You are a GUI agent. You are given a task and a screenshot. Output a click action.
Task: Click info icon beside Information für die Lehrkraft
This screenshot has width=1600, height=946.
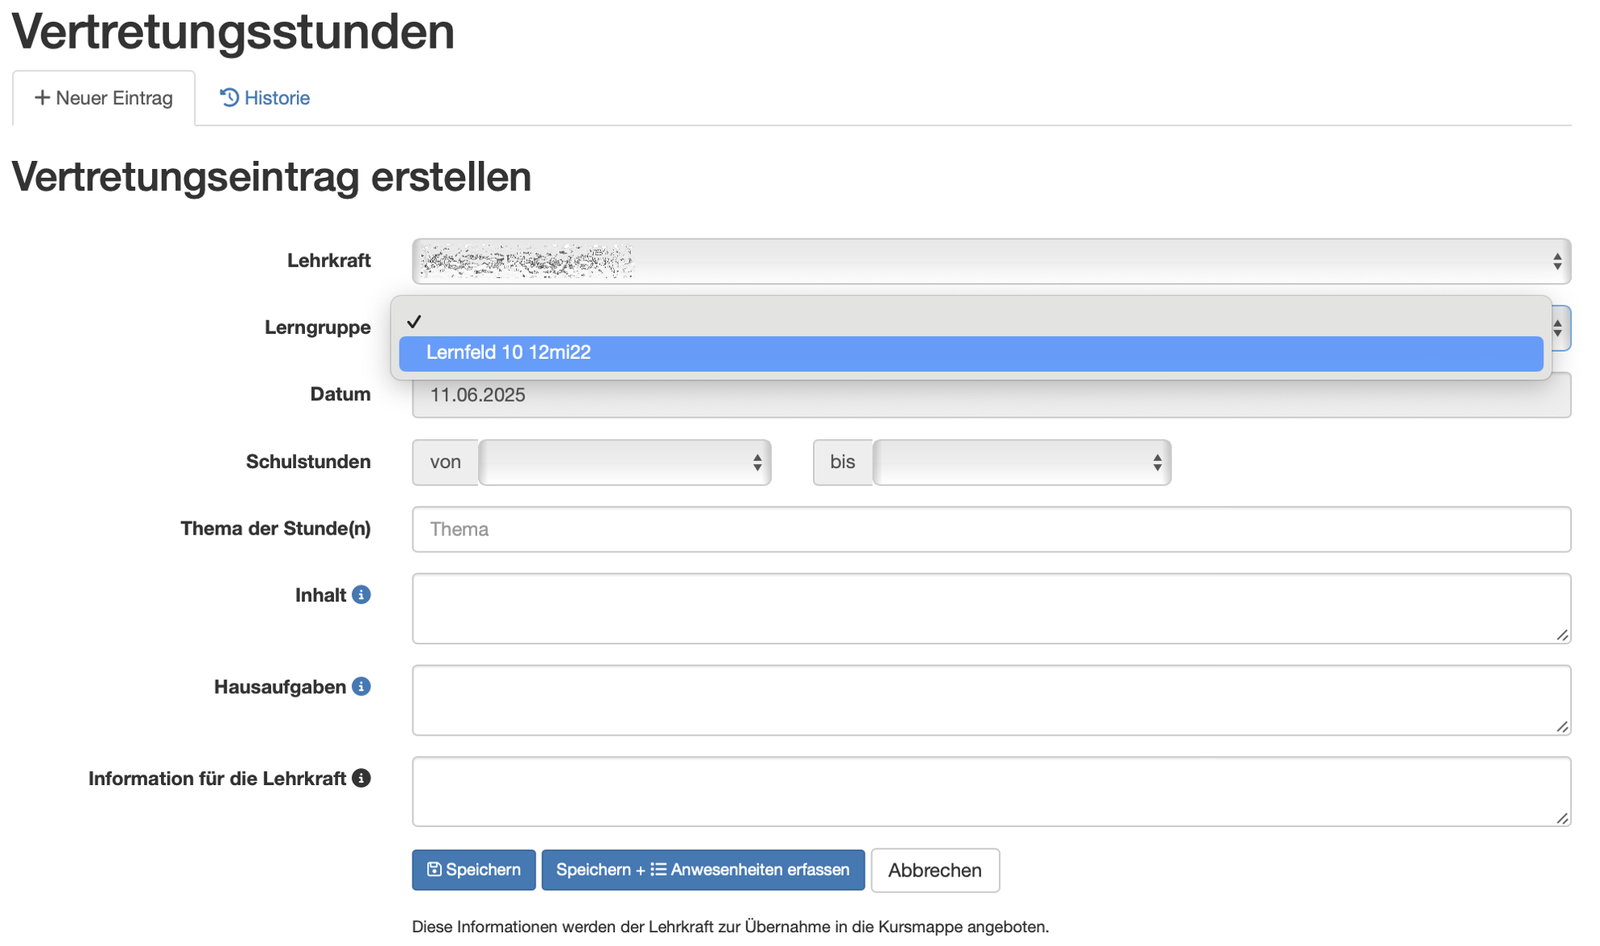pyautogui.click(x=361, y=778)
